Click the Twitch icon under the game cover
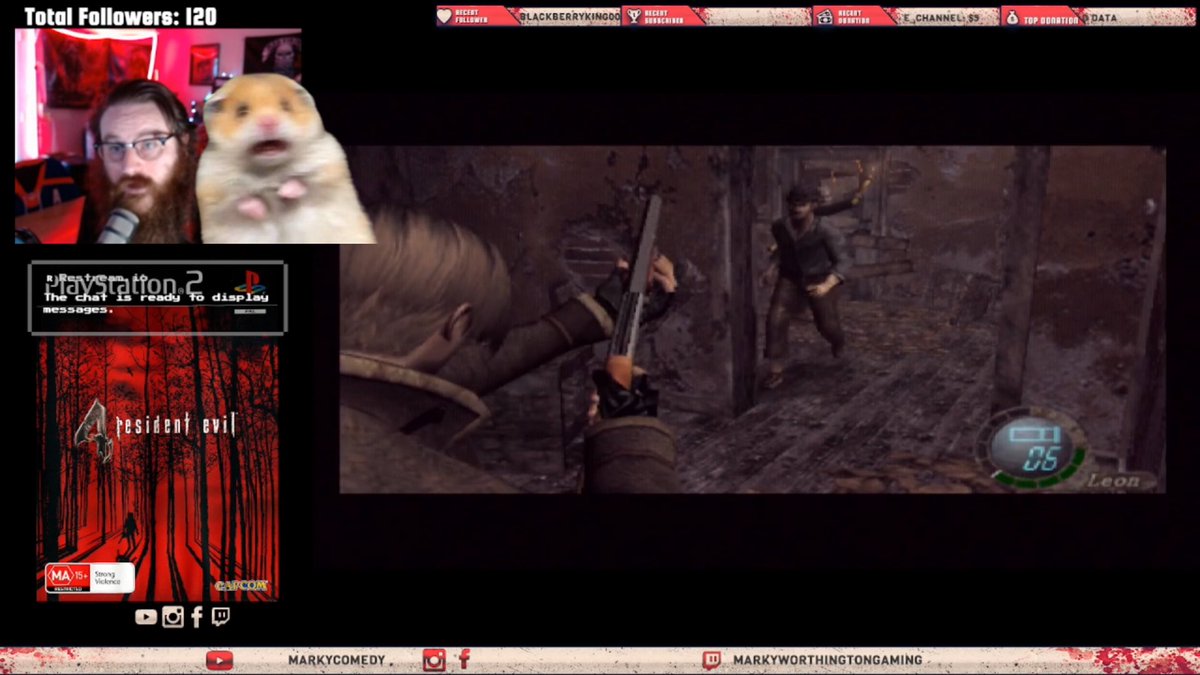1200x675 pixels. point(220,617)
